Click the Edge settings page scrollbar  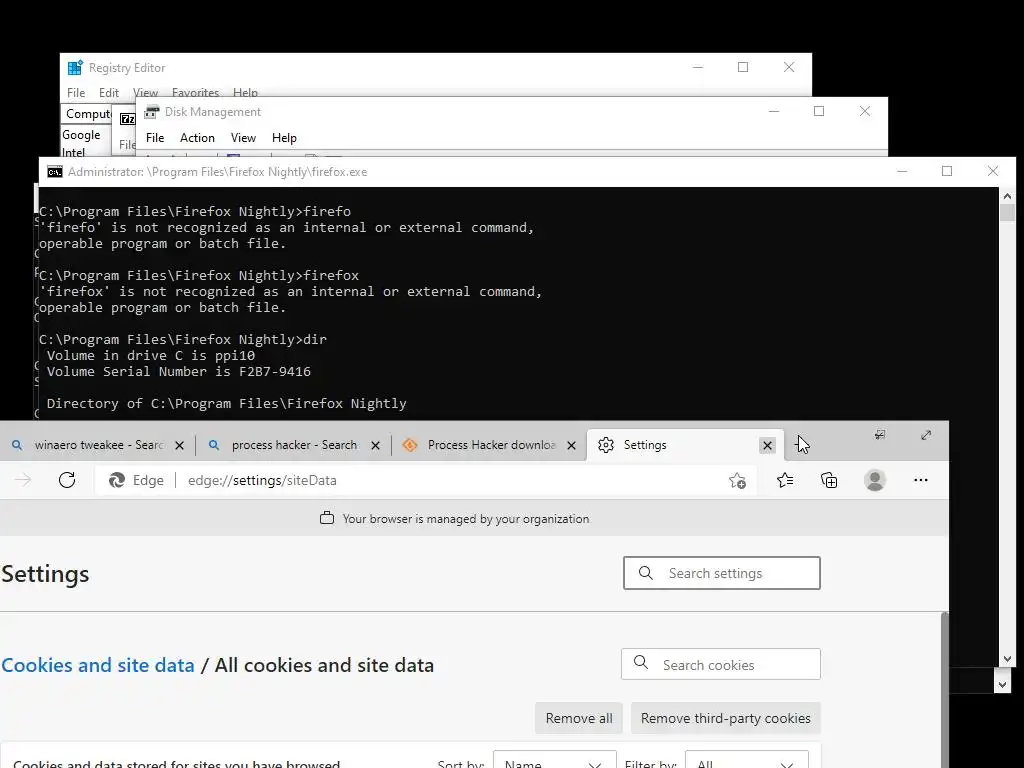[944, 690]
